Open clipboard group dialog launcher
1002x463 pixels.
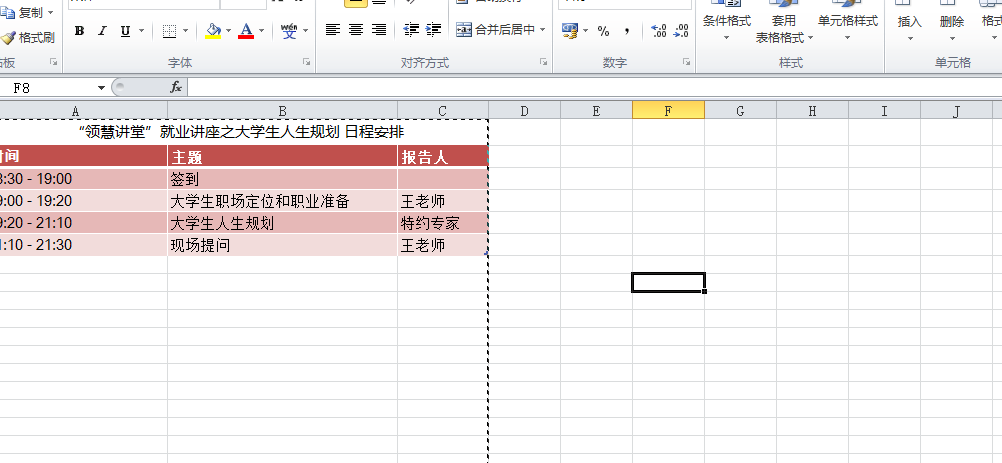[x=54, y=63]
